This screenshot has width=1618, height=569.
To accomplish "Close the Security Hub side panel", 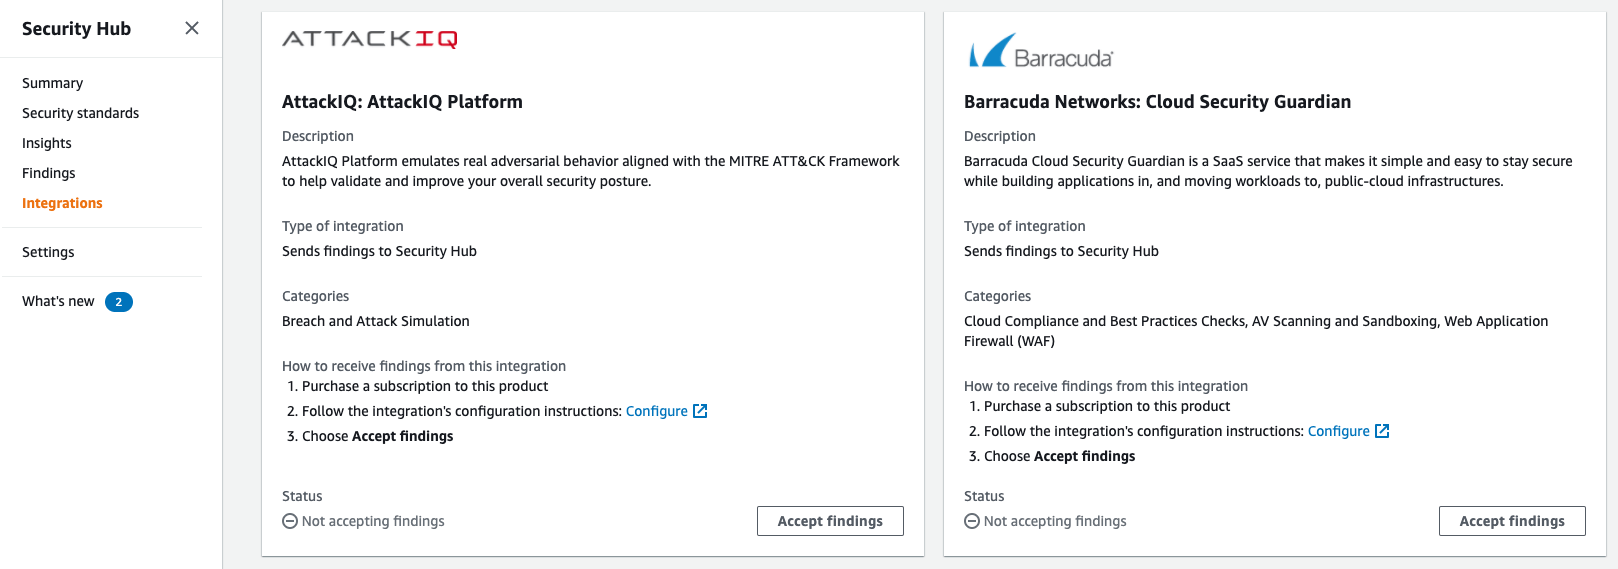I will (192, 28).
